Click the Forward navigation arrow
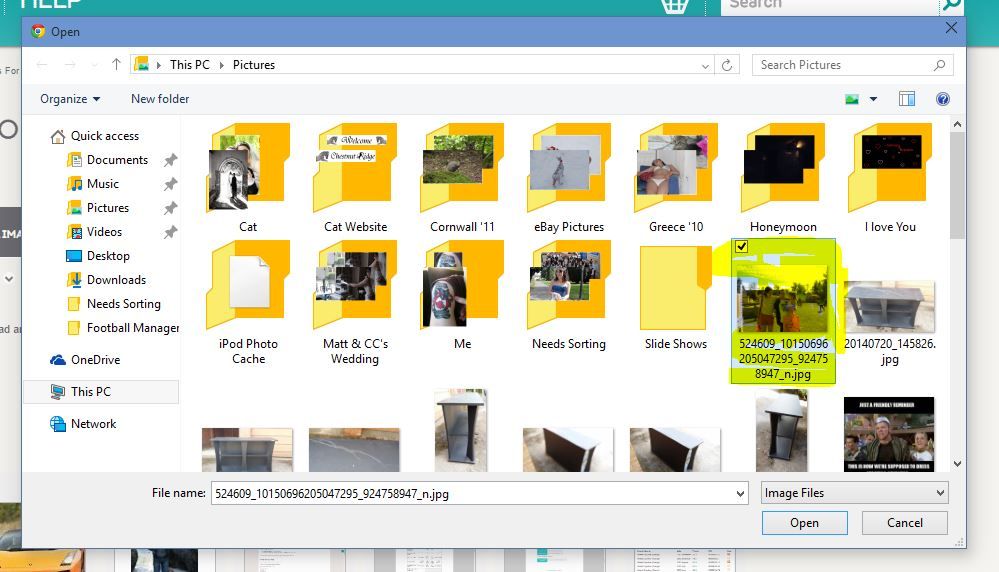Image resolution: width=999 pixels, height=572 pixels. (x=70, y=65)
